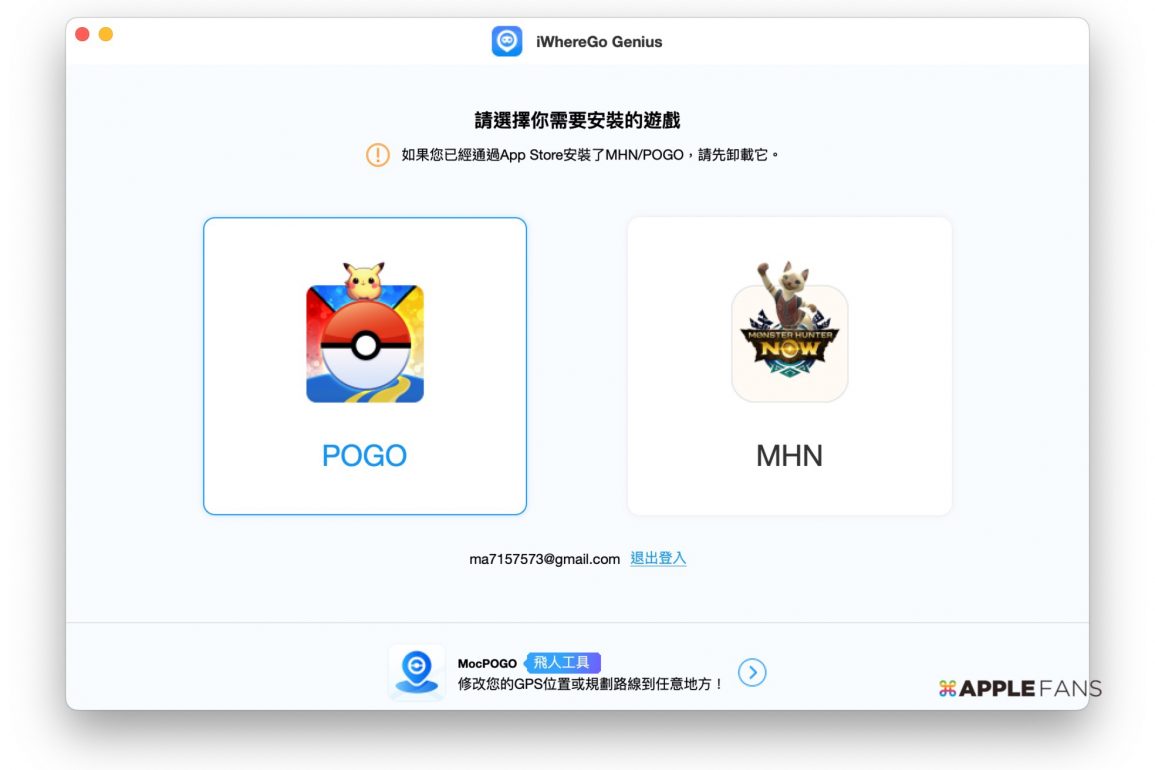Viewport: 1155px width, 770px height.
Task: Click the 請選擇你需要安裝的遊戲 heading
Action: tap(577, 121)
